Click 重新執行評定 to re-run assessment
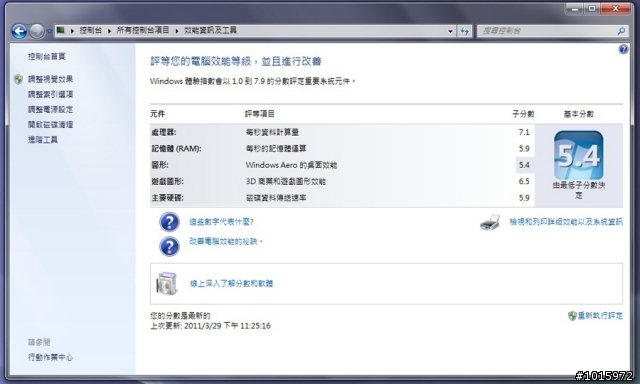 pyautogui.click(x=600, y=315)
